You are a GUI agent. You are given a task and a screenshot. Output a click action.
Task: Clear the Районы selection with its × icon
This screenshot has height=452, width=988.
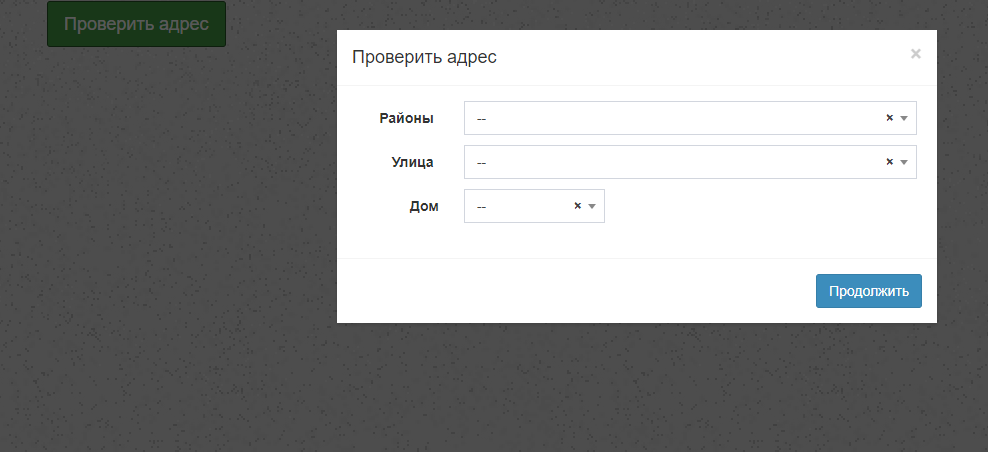point(889,118)
